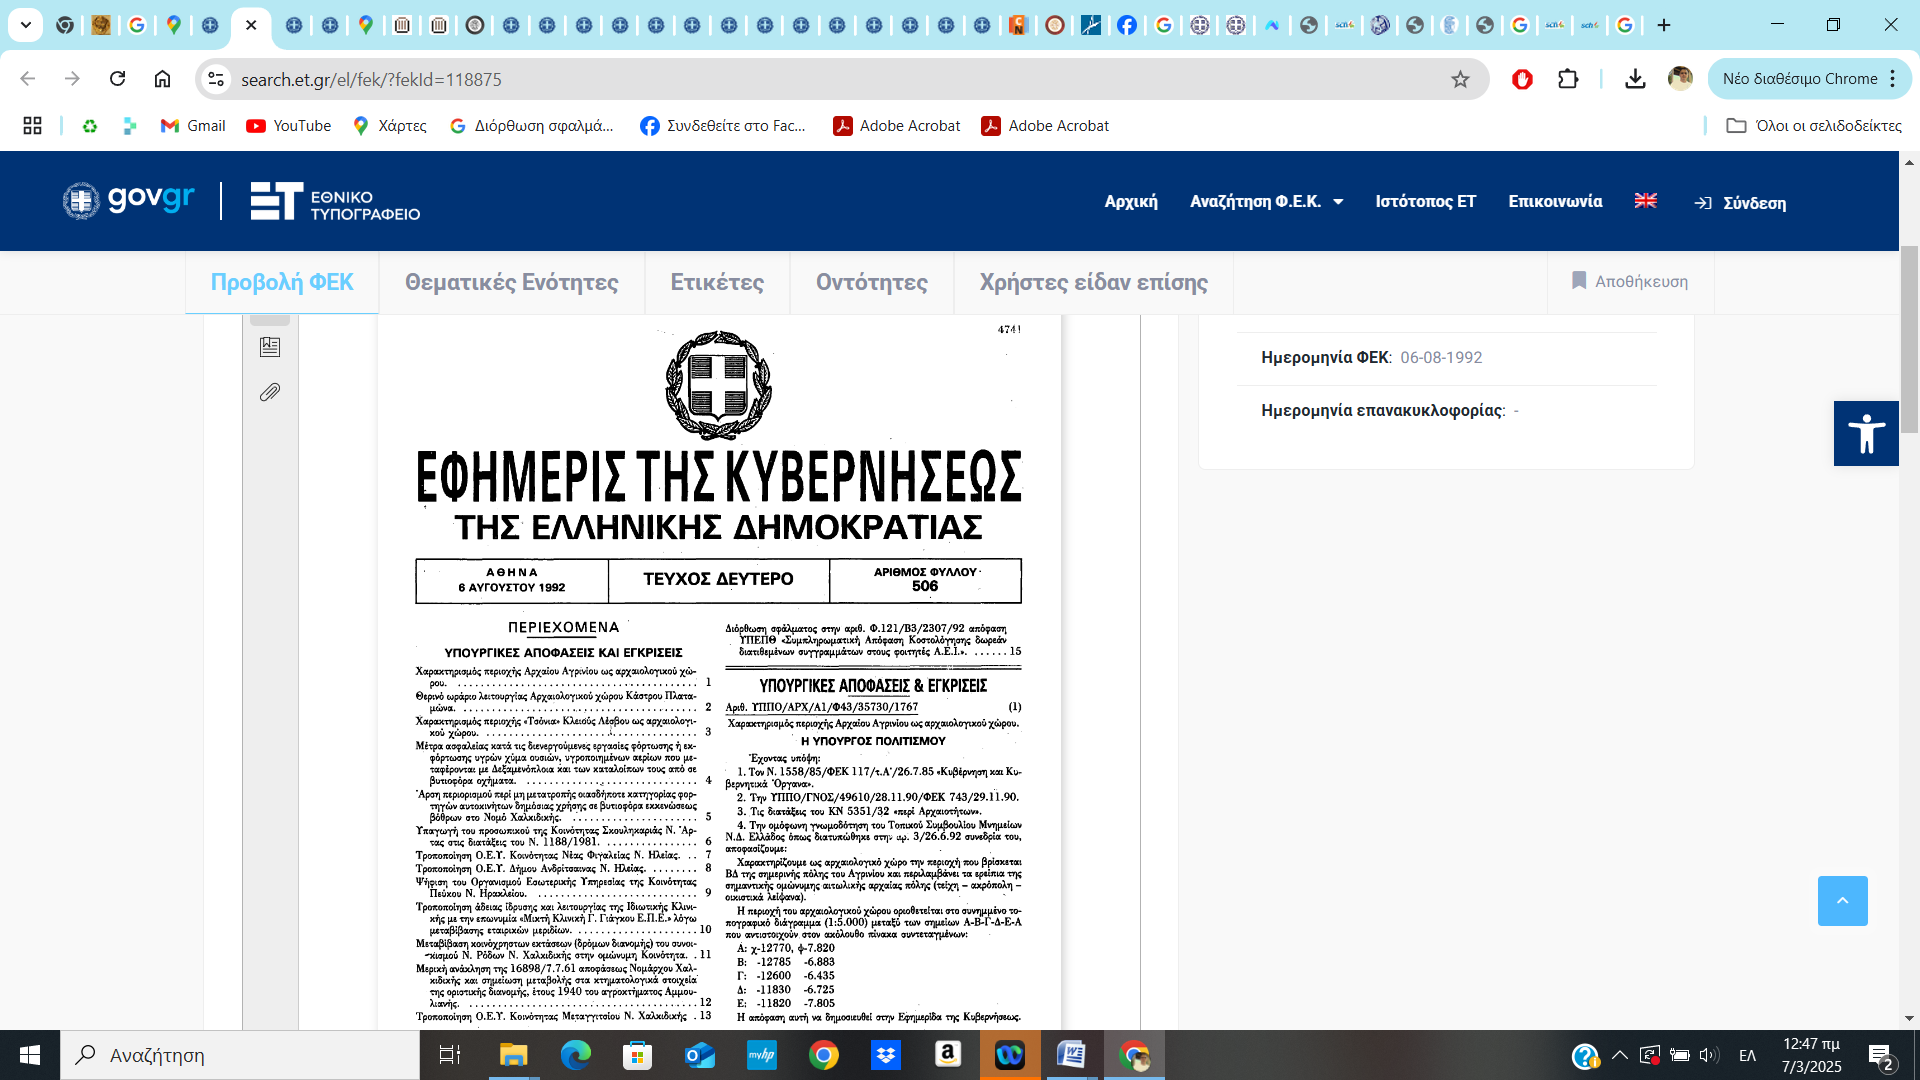Open the accessibility options icon
Viewport: 1920px width, 1080px height.
coord(1865,433)
